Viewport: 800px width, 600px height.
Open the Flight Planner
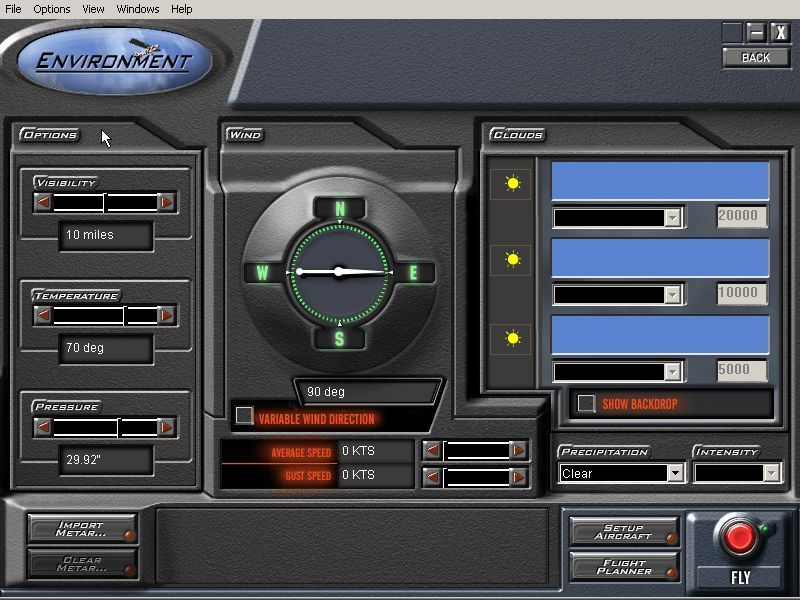coord(625,567)
